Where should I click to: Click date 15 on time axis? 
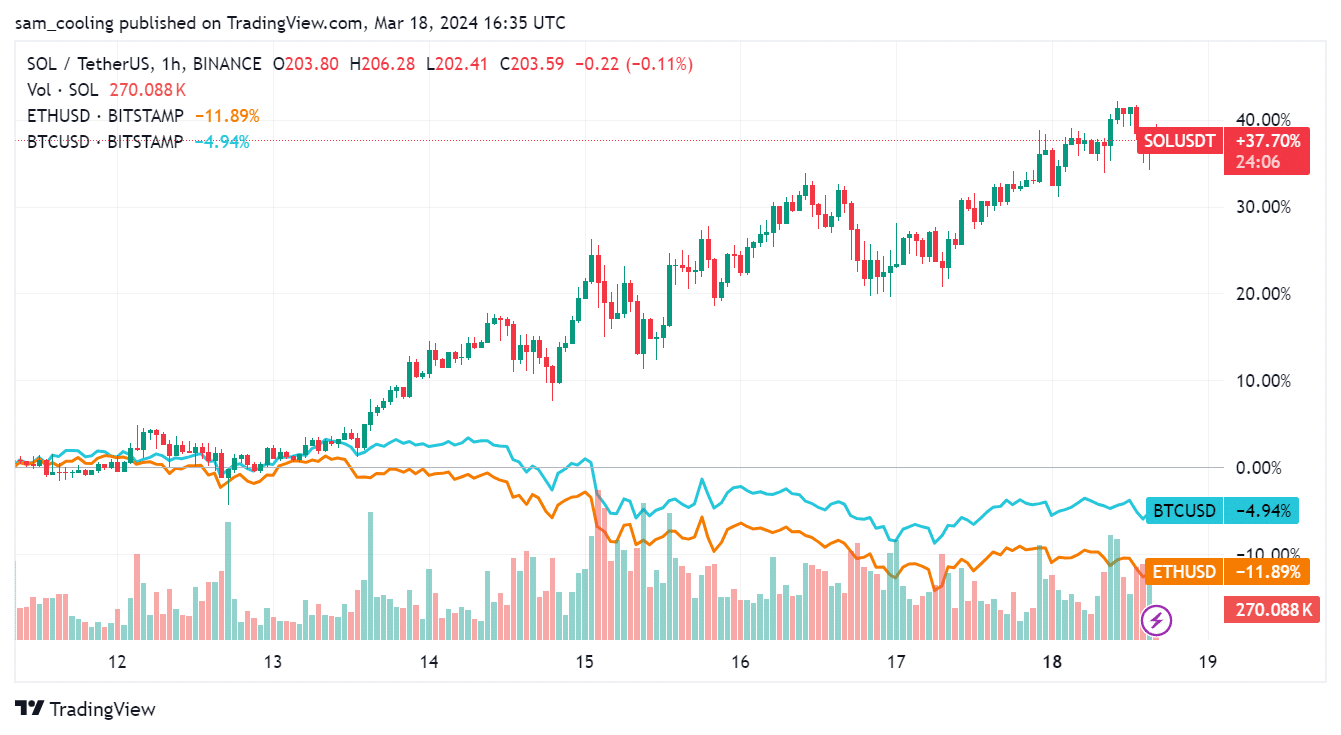point(585,662)
